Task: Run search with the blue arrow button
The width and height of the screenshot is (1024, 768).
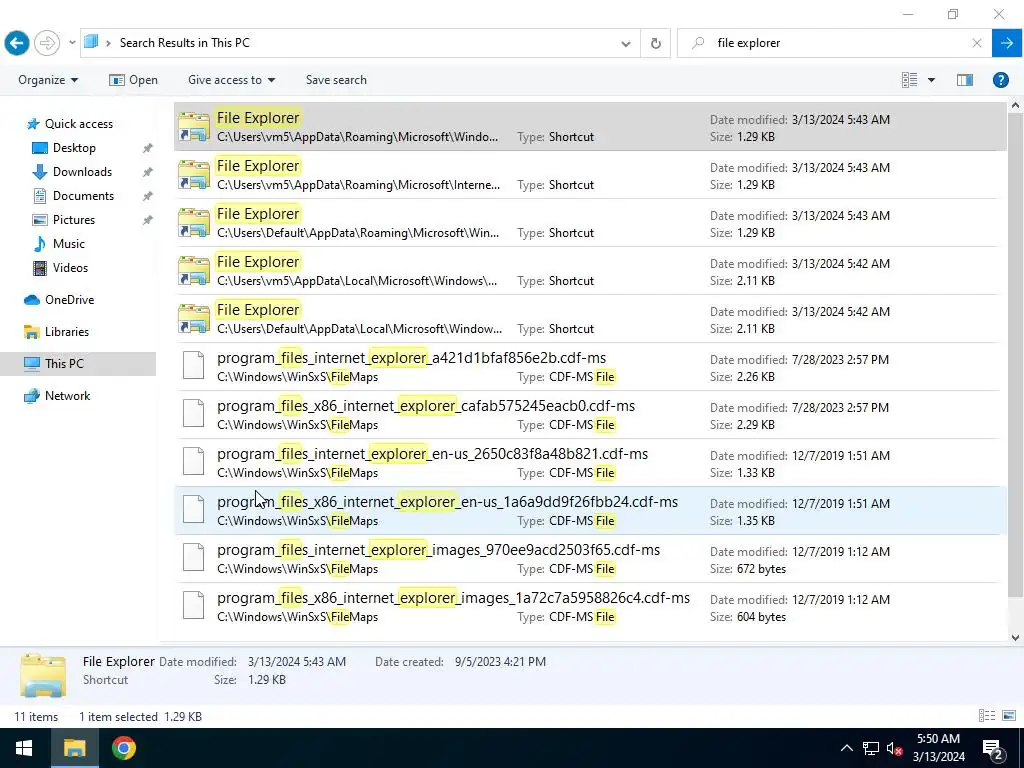Action: (1007, 43)
